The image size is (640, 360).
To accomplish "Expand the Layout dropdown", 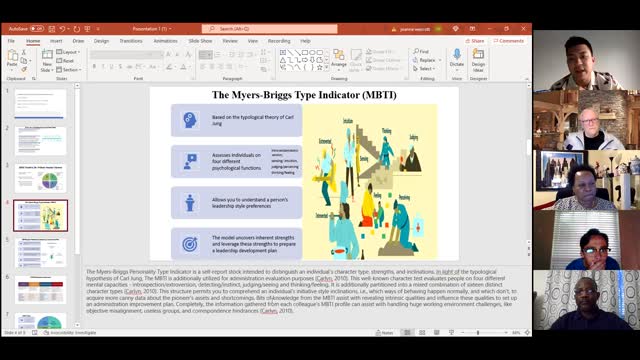I will tap(68, 52).
